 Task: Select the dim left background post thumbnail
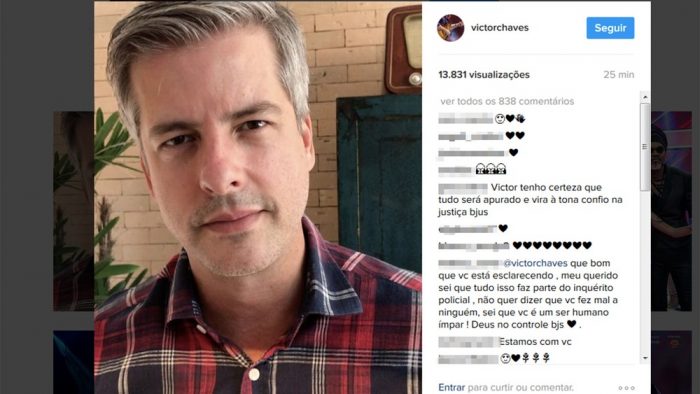click(x=74, y=211)
